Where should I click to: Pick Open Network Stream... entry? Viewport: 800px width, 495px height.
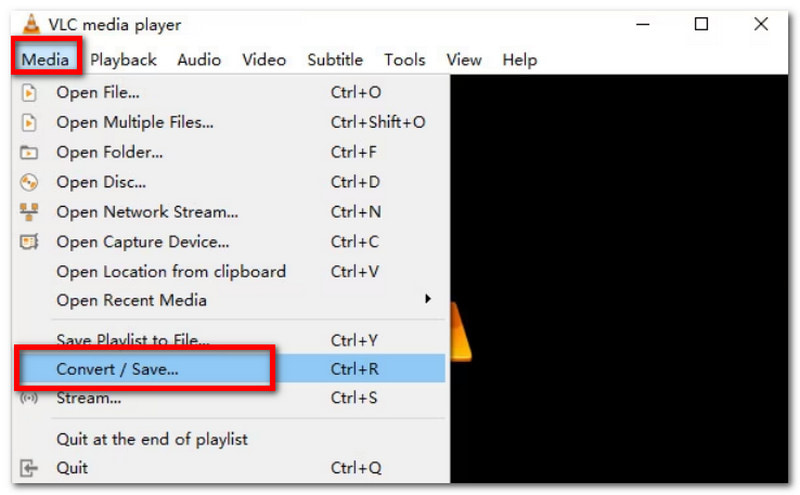pos(231,212)
